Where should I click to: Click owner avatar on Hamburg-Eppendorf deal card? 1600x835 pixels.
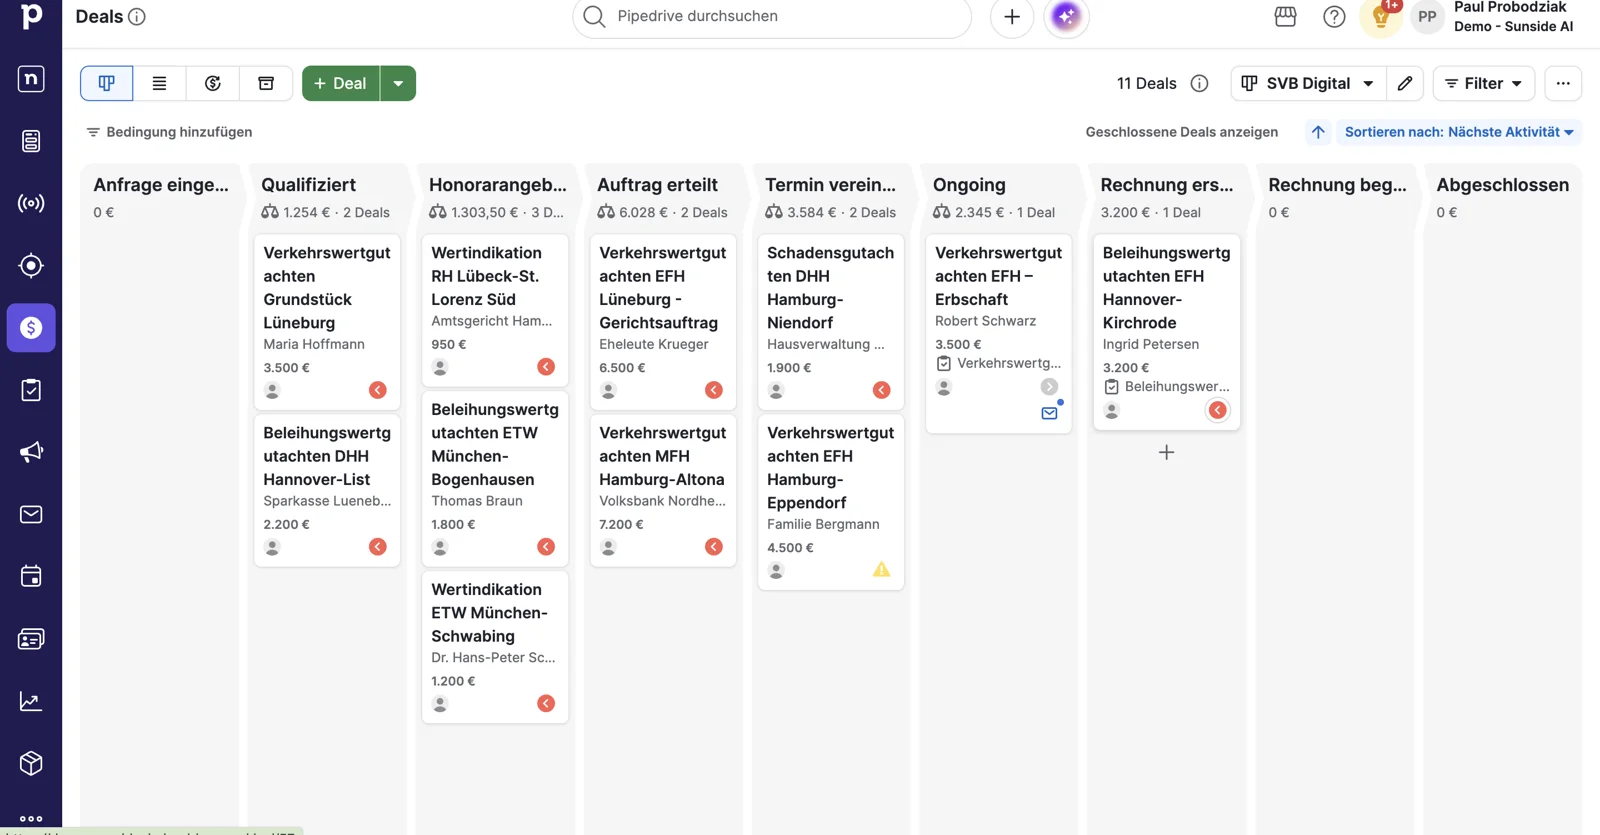pos(776,570)
